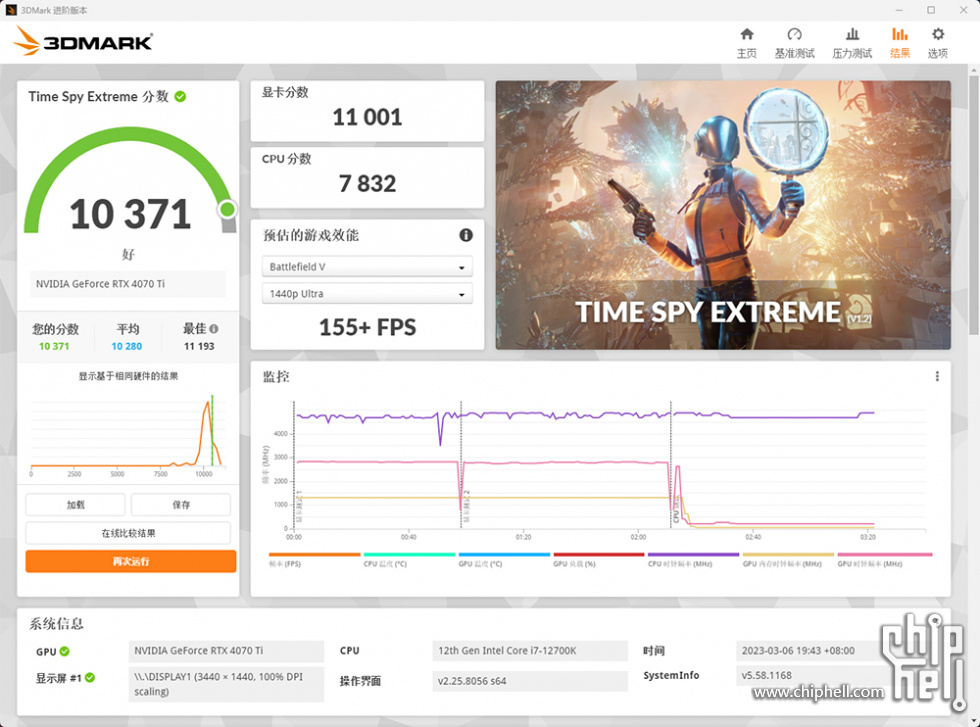Viewport: 980px width, 727px height.
Task: Click the NVIDIA GeForce RTX 4070 Ti field under score
Action: pos(128,284)
